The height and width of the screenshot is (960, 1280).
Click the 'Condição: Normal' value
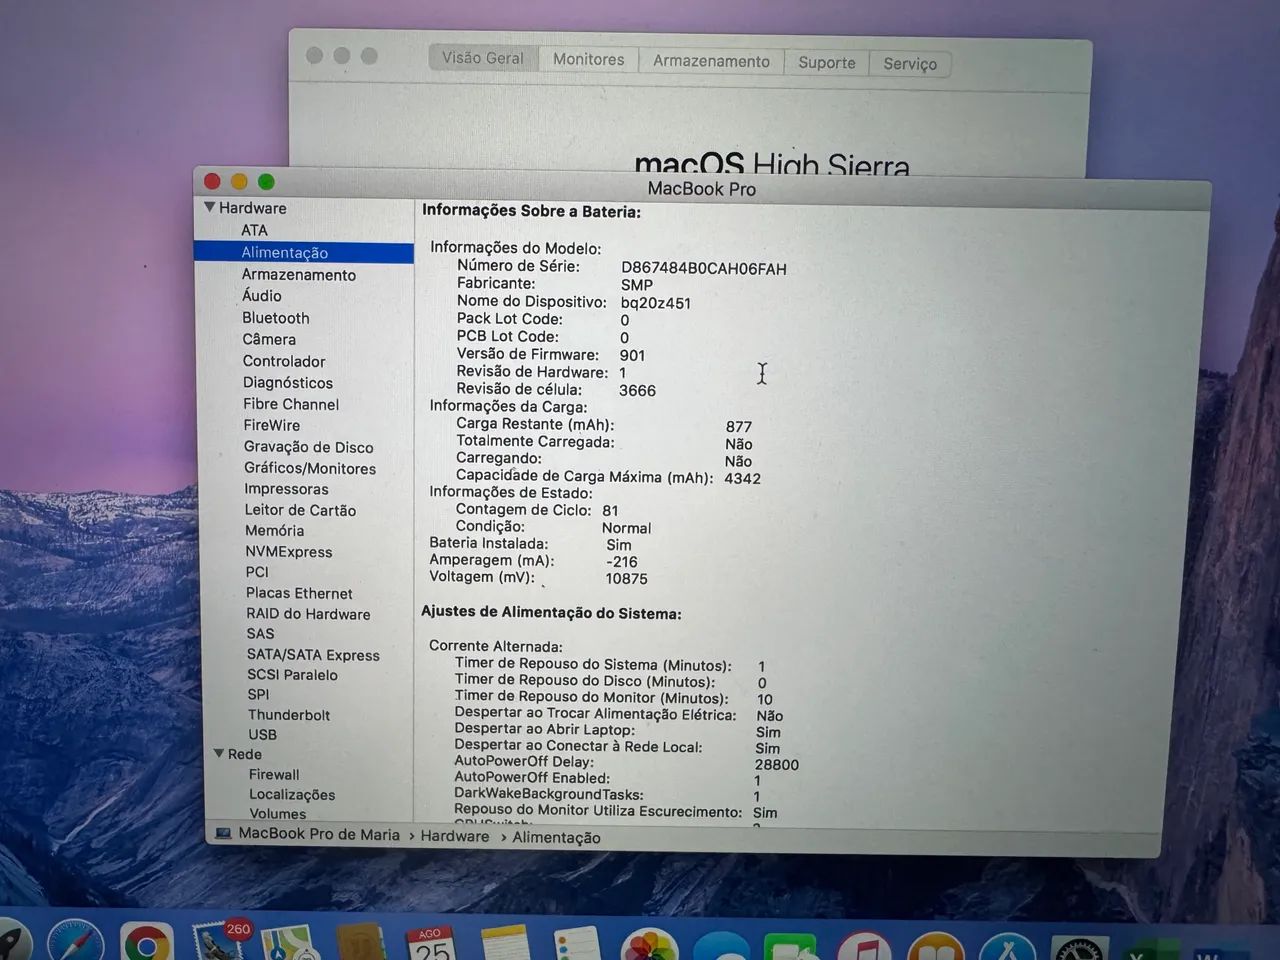click(626, 528)
